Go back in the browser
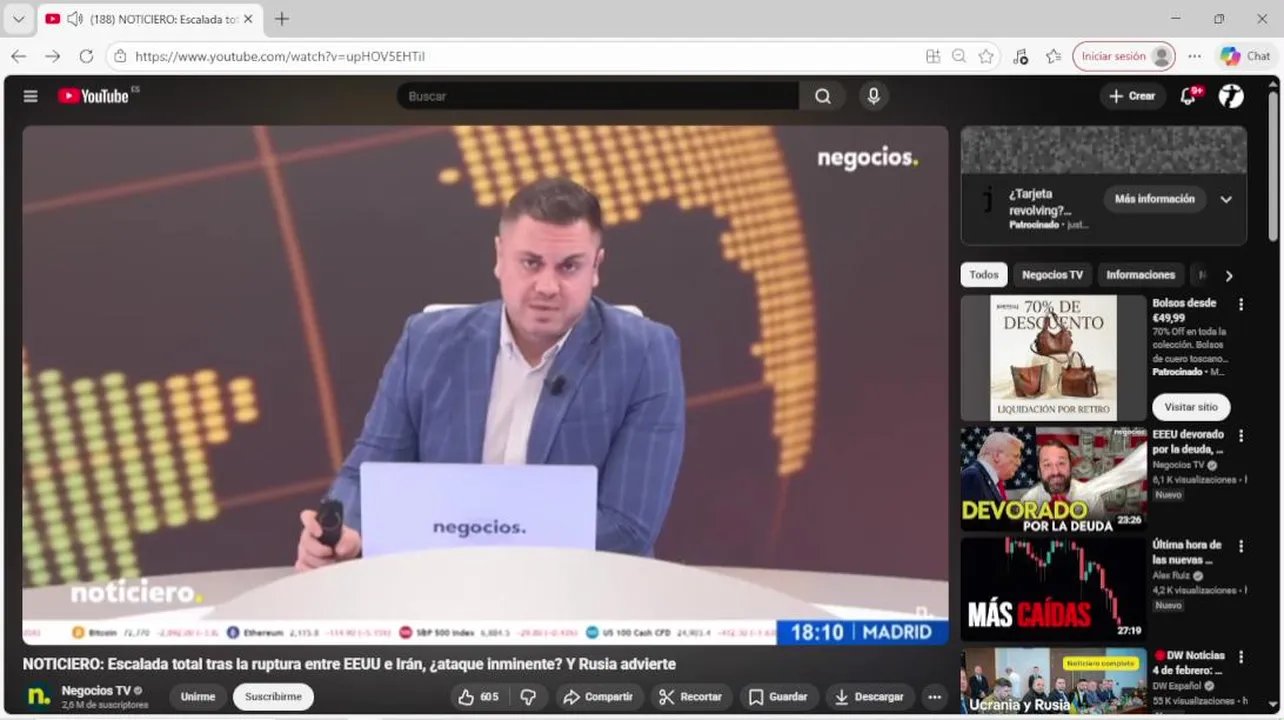Image resolution: width=1284 pixels, height=720 pixels. [x=18, y=56]
